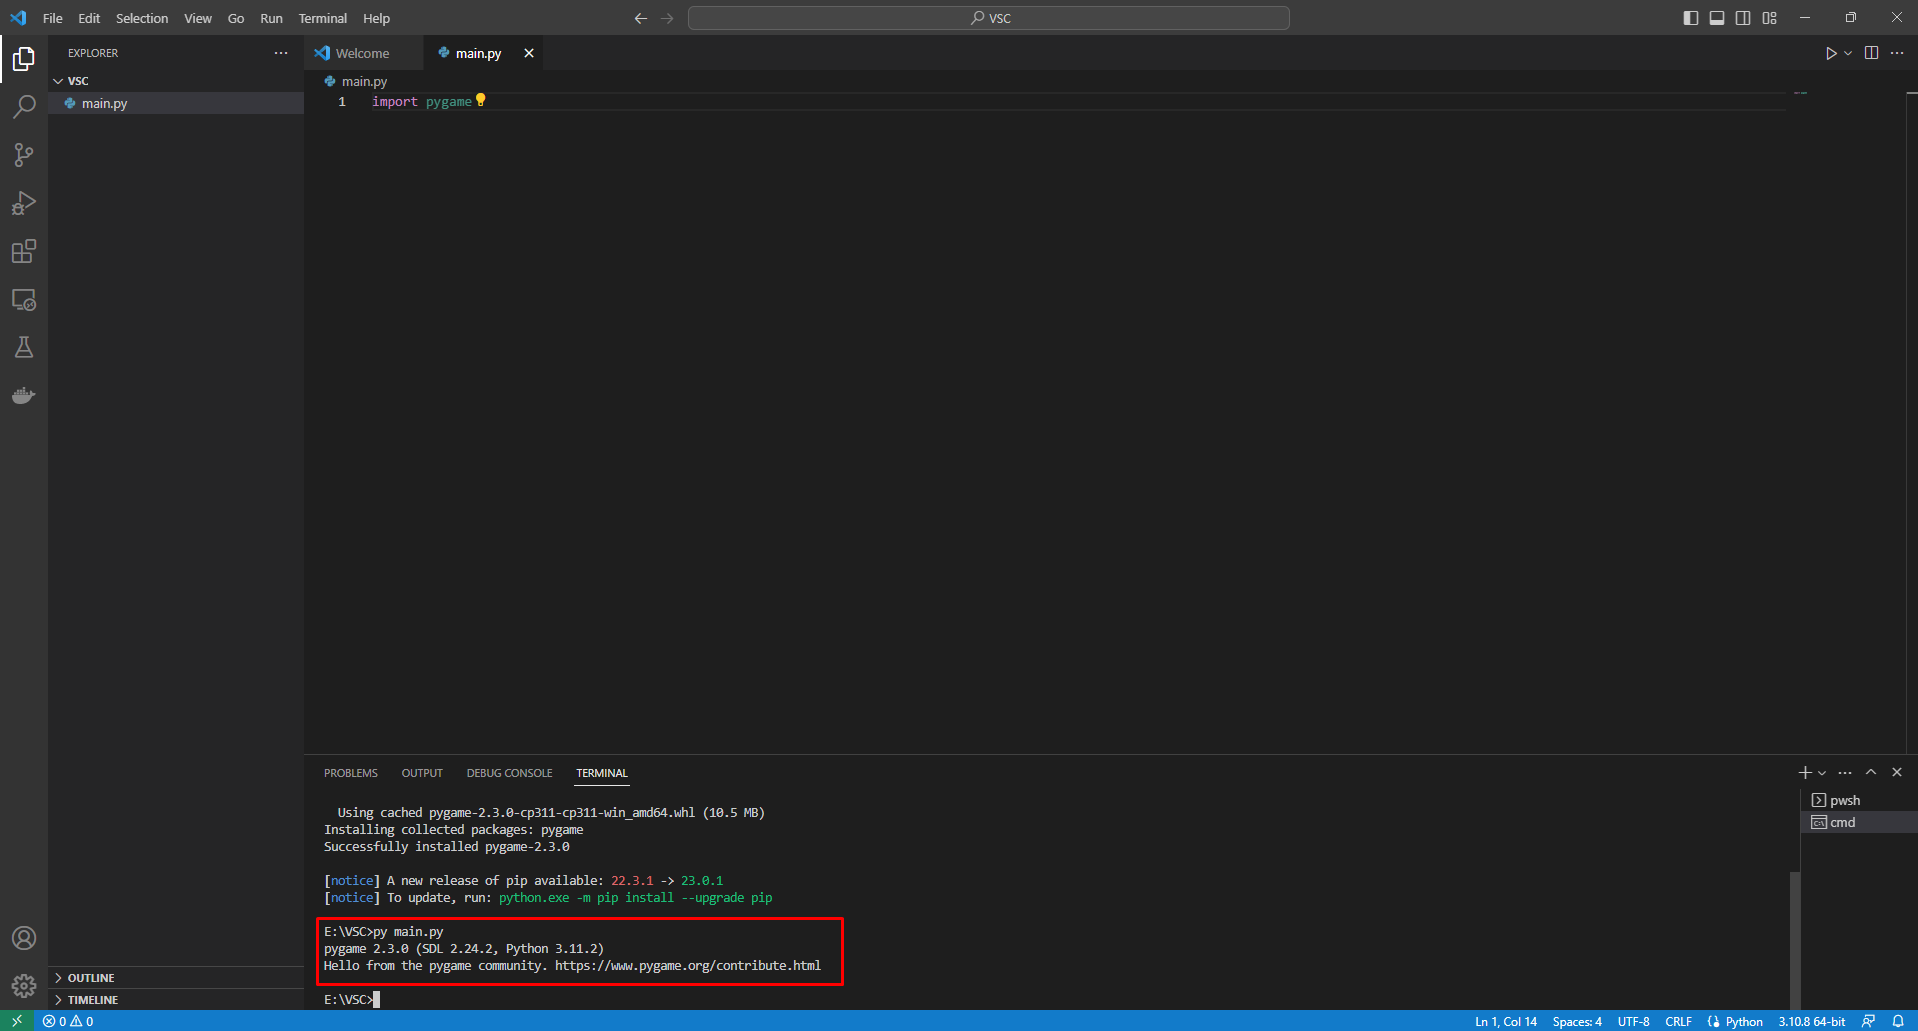Select the TERMINAL panel tab
The width and height of the screenshot is (1918, 1031).
[602, 773]
